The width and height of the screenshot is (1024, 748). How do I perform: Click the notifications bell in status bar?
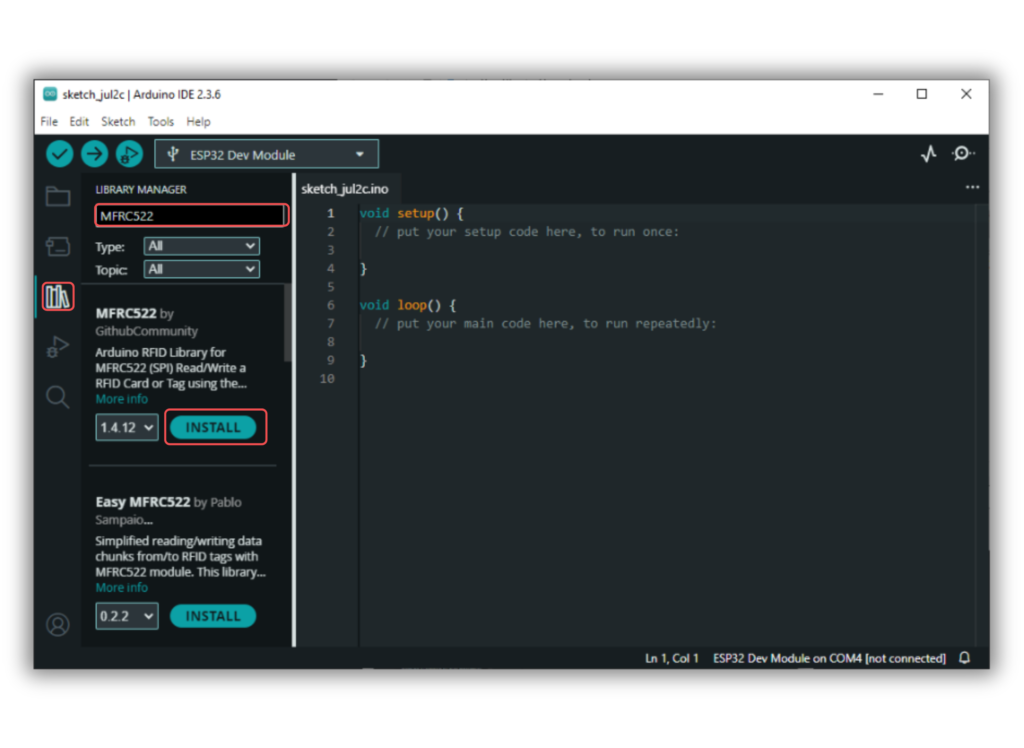click(965, 658)
